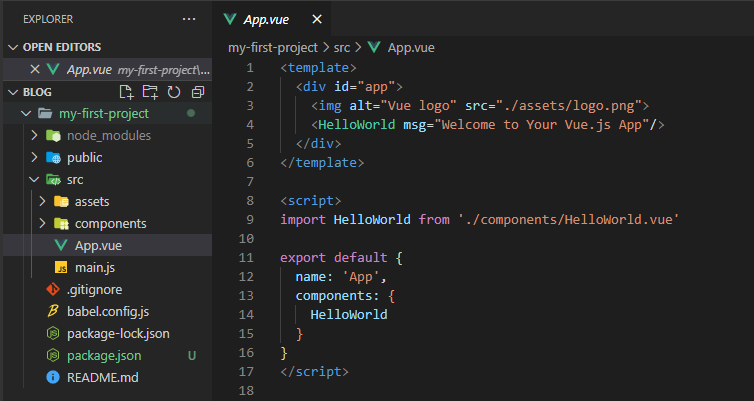Click the public folder globe icon
754x401 pixels.
click(x=53, y=157)
